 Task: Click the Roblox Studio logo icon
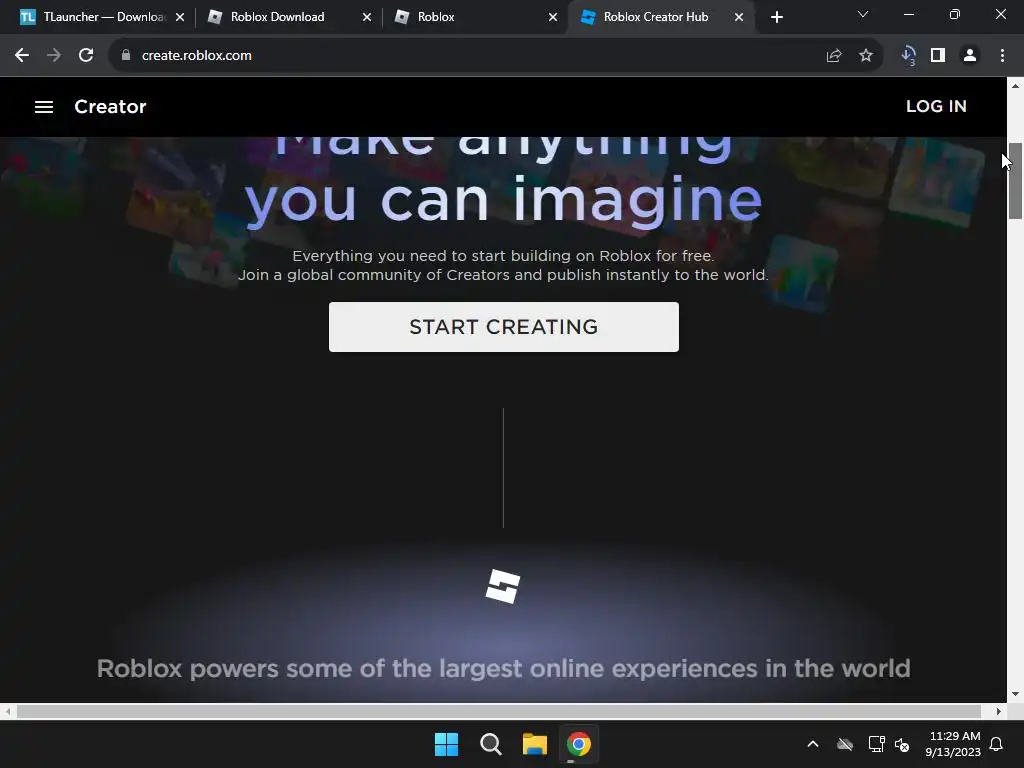(503, 586)
